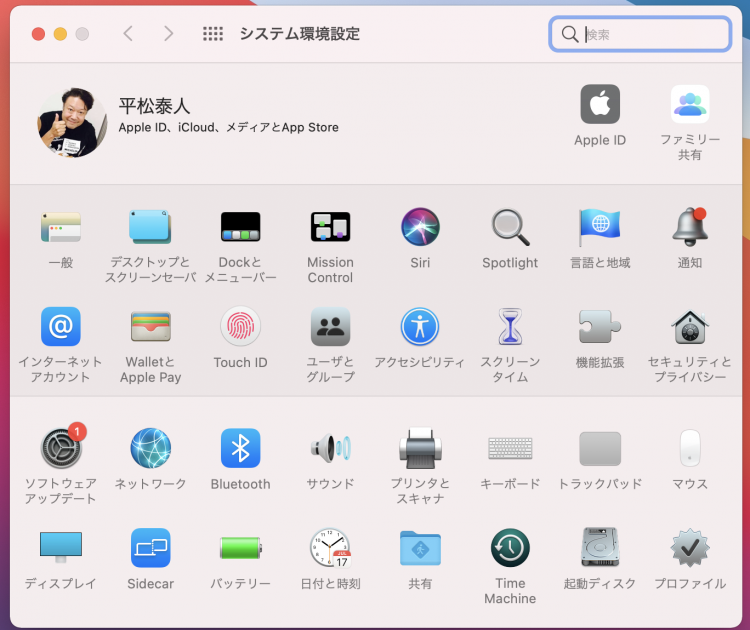This screenshot has height=630, width=750.
Task: Open Touch ID preferences
Action: coord(241,327)
